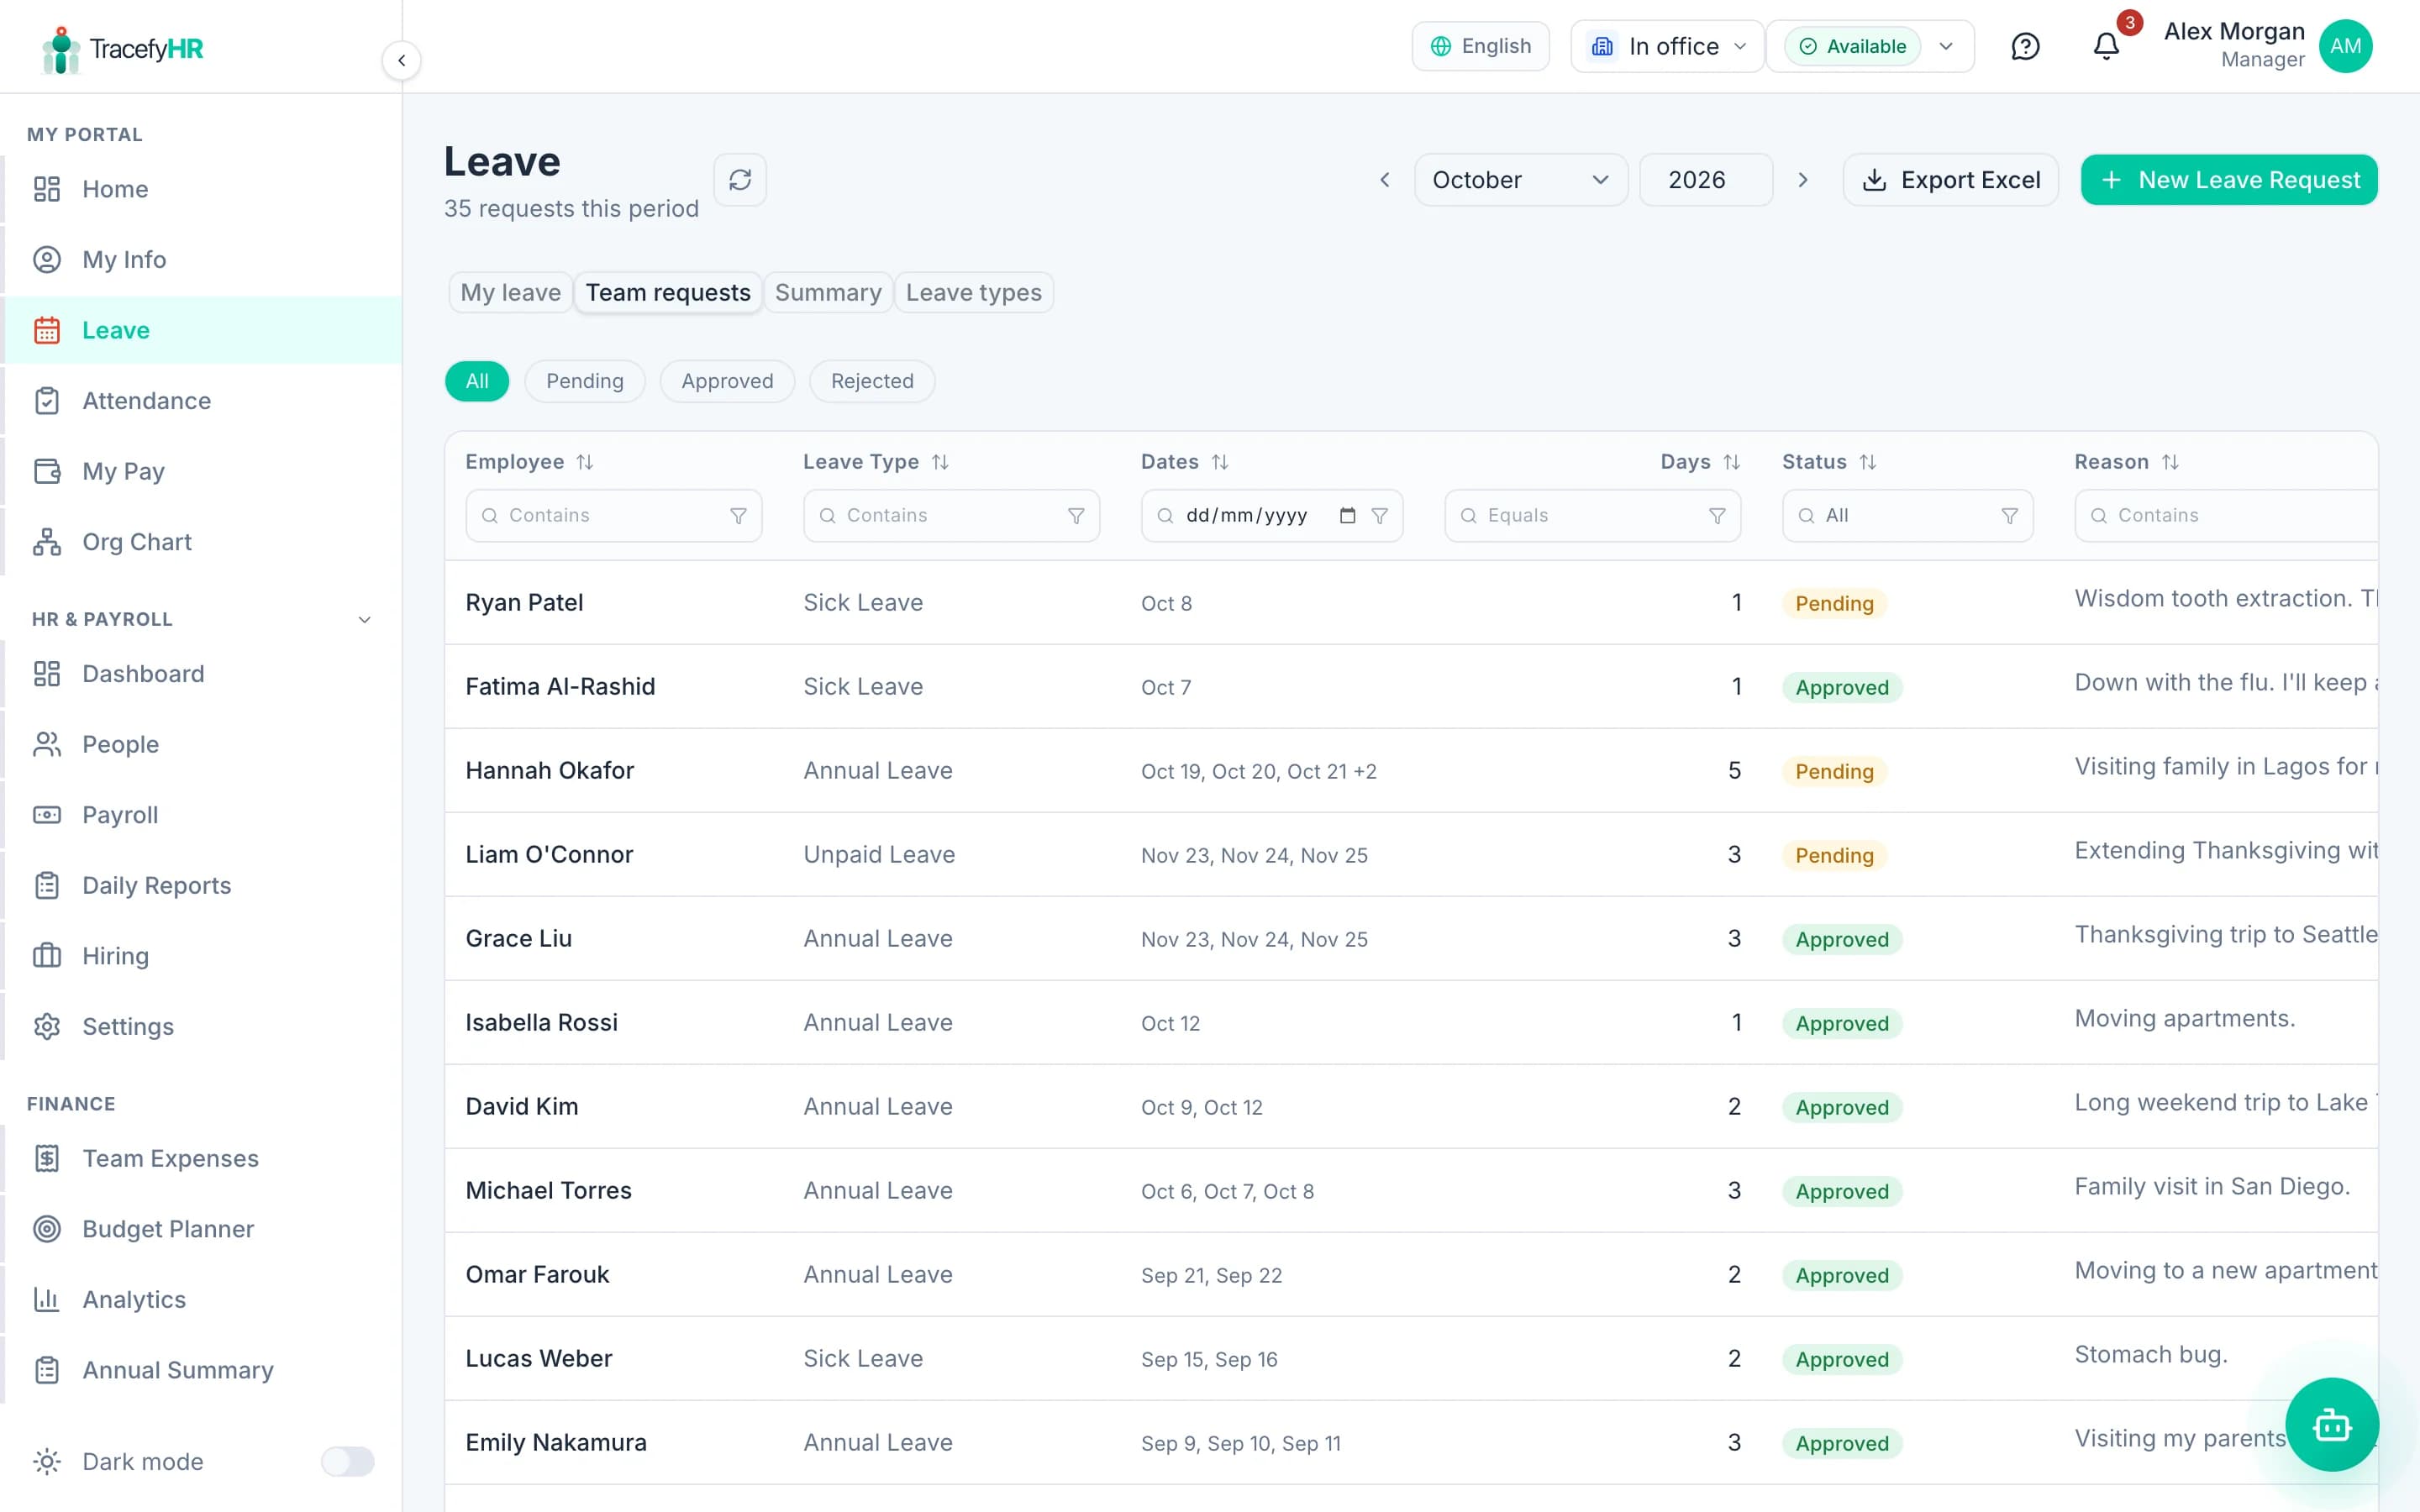The image size is (2420, 1512).
Task: Open the Status All filter dropdown
Action: click(1907, 516)
